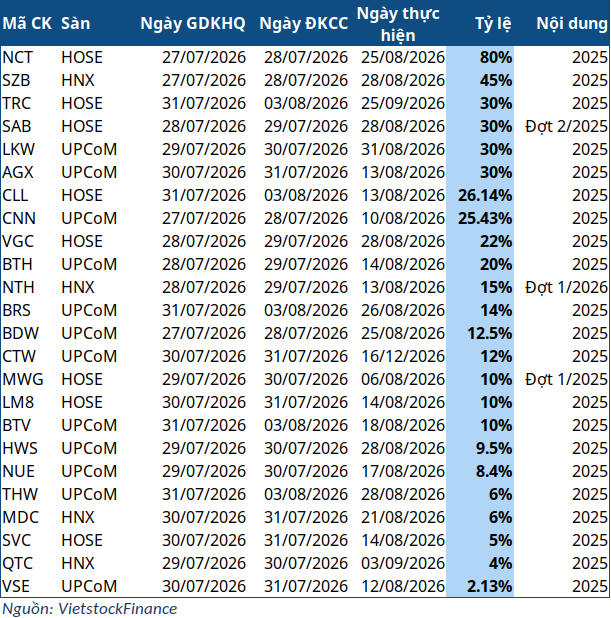Select the 12.5% ratio cell
Viewport: 611px width, 618px height.
tap(490, 333)
